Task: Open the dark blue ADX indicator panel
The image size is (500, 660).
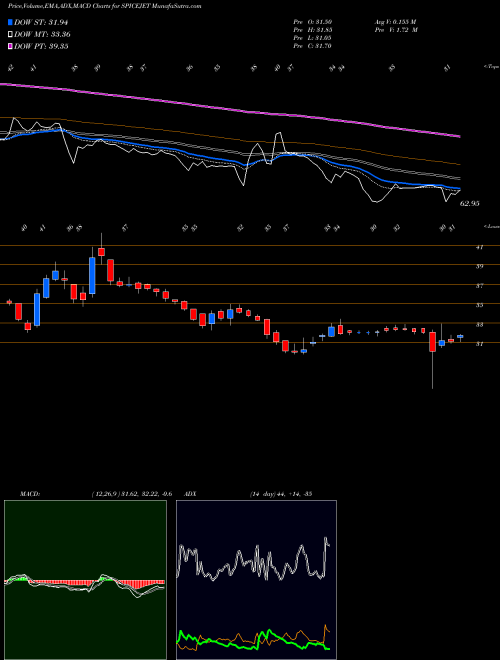Action: [256, 580]
